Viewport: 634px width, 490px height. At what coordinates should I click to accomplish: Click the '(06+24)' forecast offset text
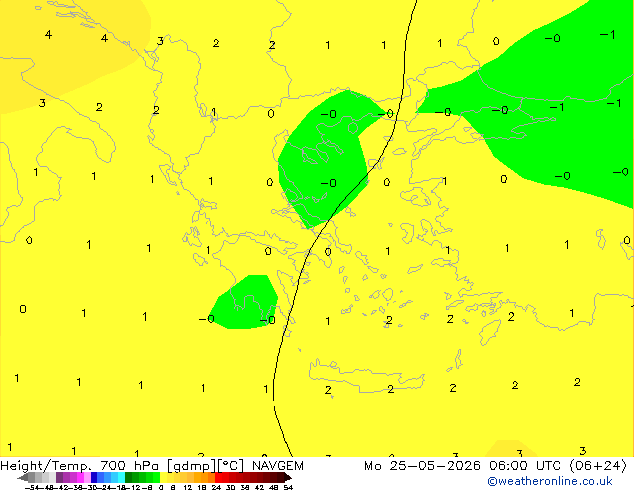tap(598, 466)
